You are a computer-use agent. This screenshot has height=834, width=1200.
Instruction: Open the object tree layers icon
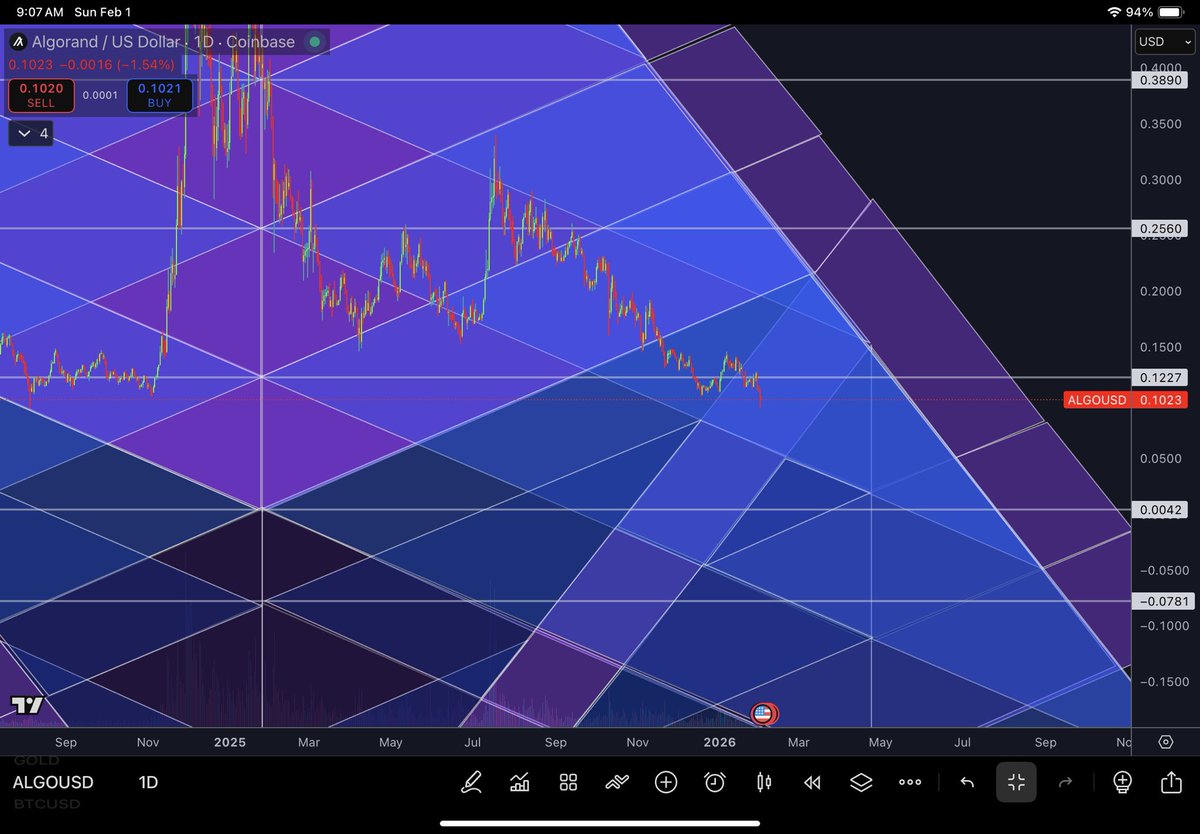861,782
